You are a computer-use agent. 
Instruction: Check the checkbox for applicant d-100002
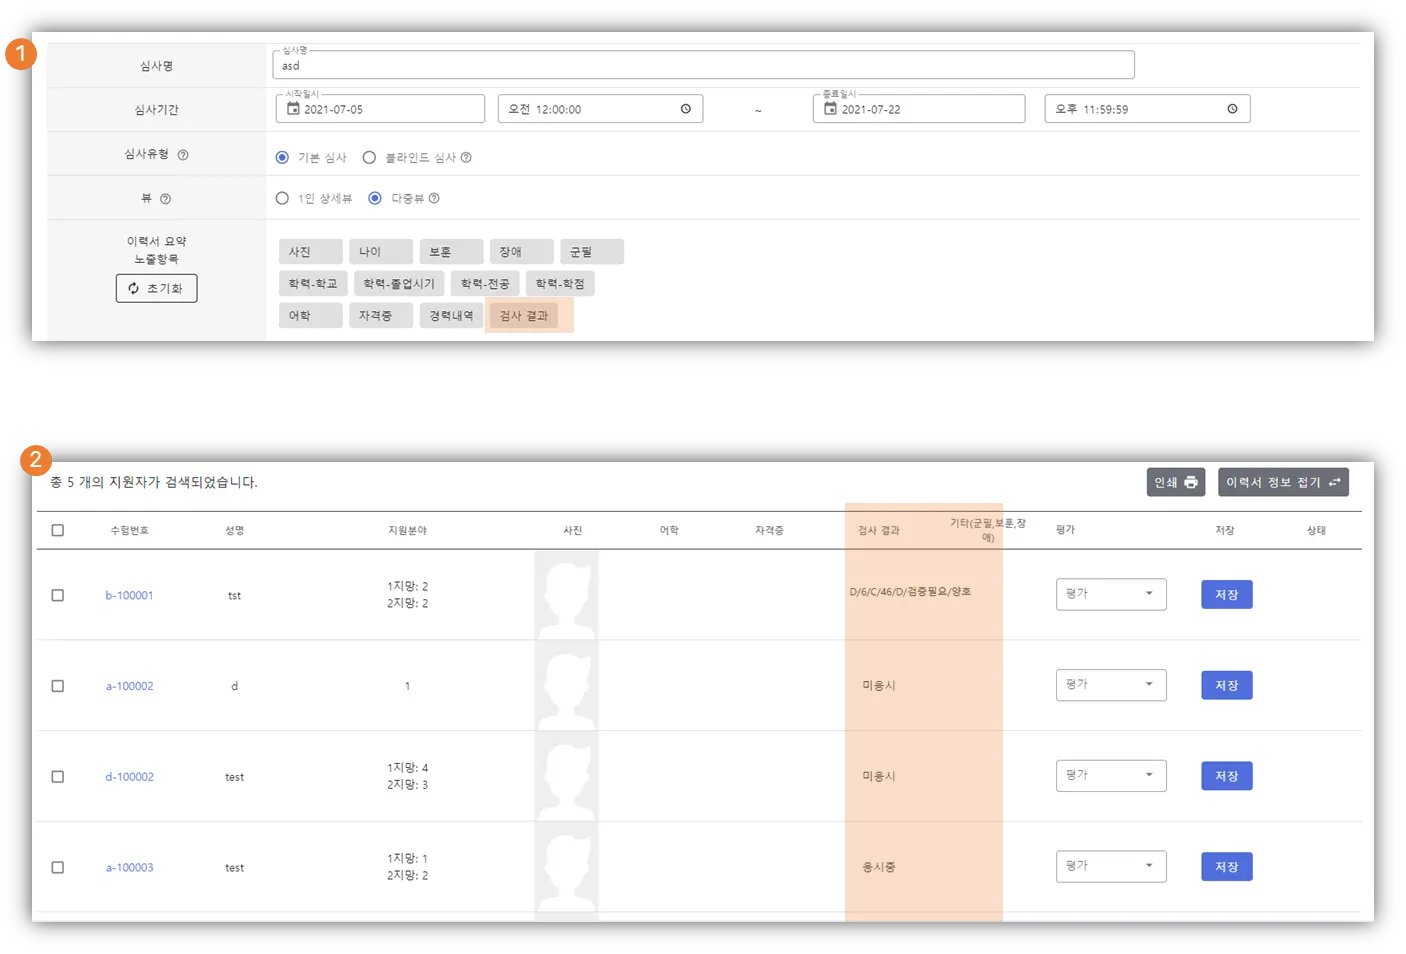coord(58,777)
